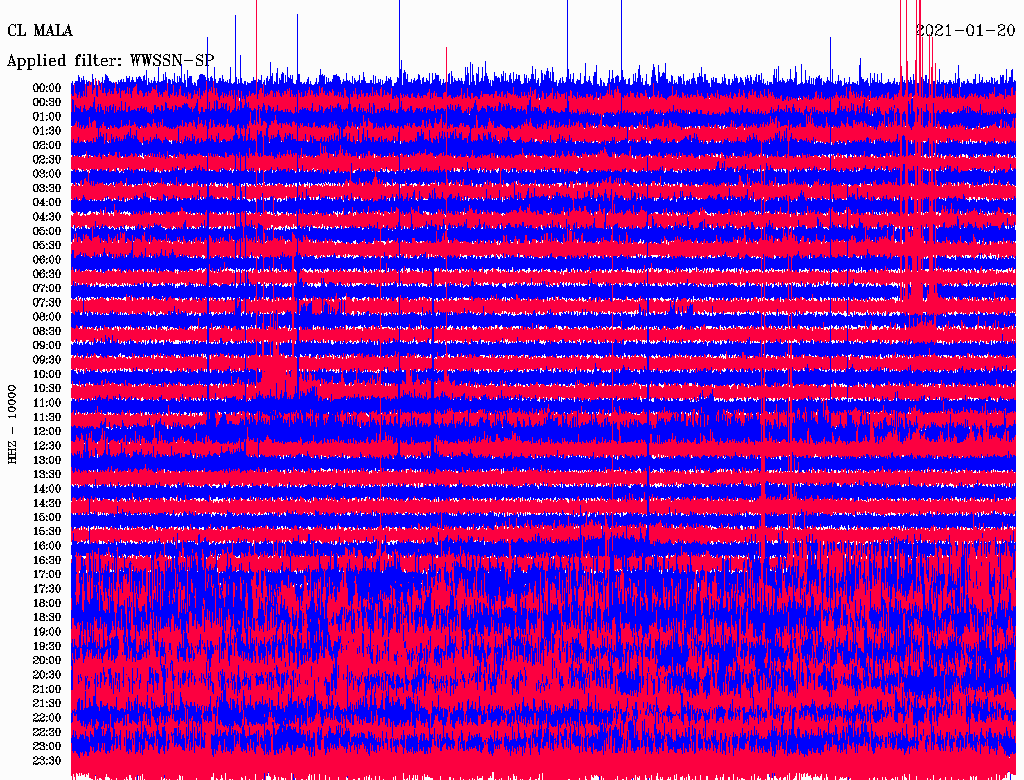Click the 20:00 time row label
Screen dimensions: 1024x780
[x=47, y=660]
